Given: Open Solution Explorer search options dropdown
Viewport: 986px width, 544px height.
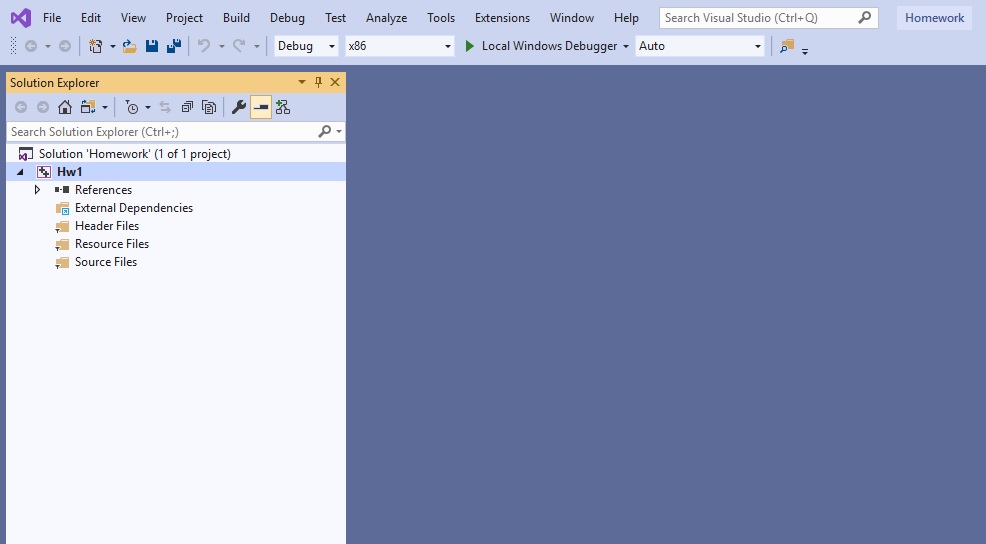Looking at the screenshot, I should [339, 131].
